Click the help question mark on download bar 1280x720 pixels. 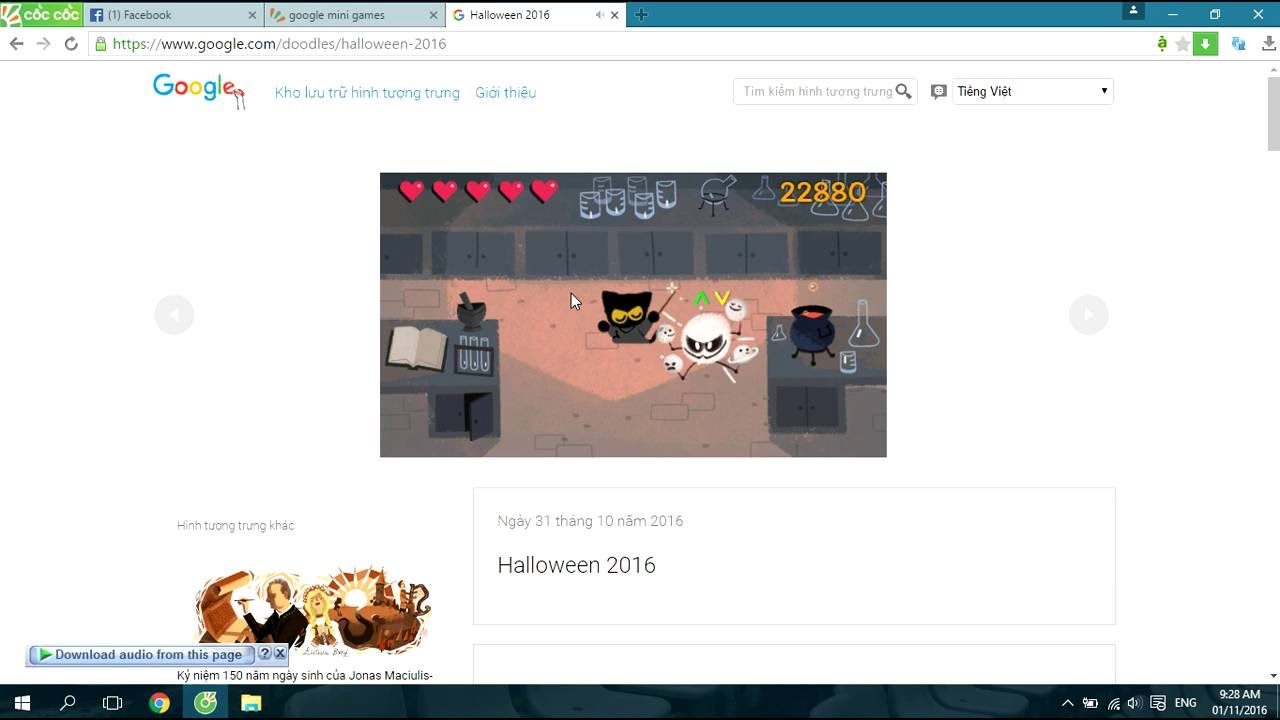(x=265, y=653)
